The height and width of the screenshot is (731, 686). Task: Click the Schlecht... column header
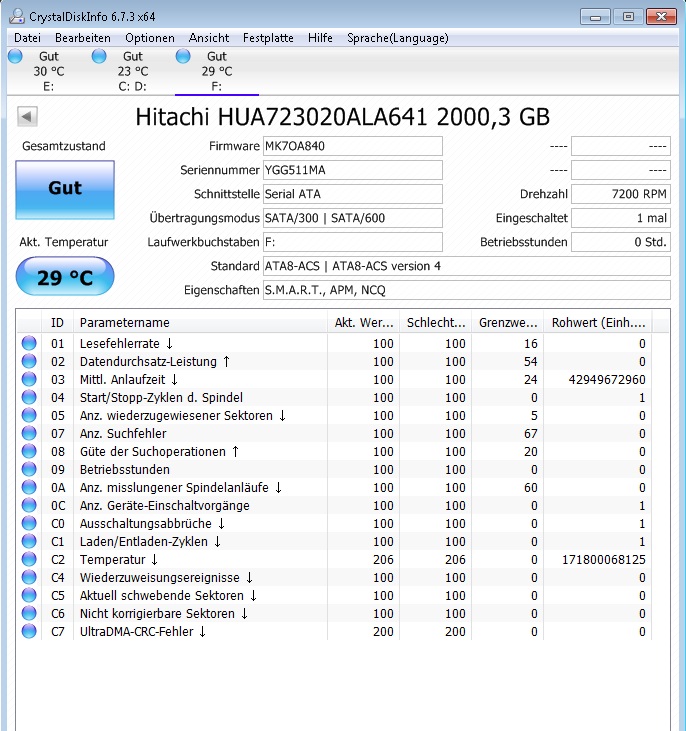tap(435, 323)
